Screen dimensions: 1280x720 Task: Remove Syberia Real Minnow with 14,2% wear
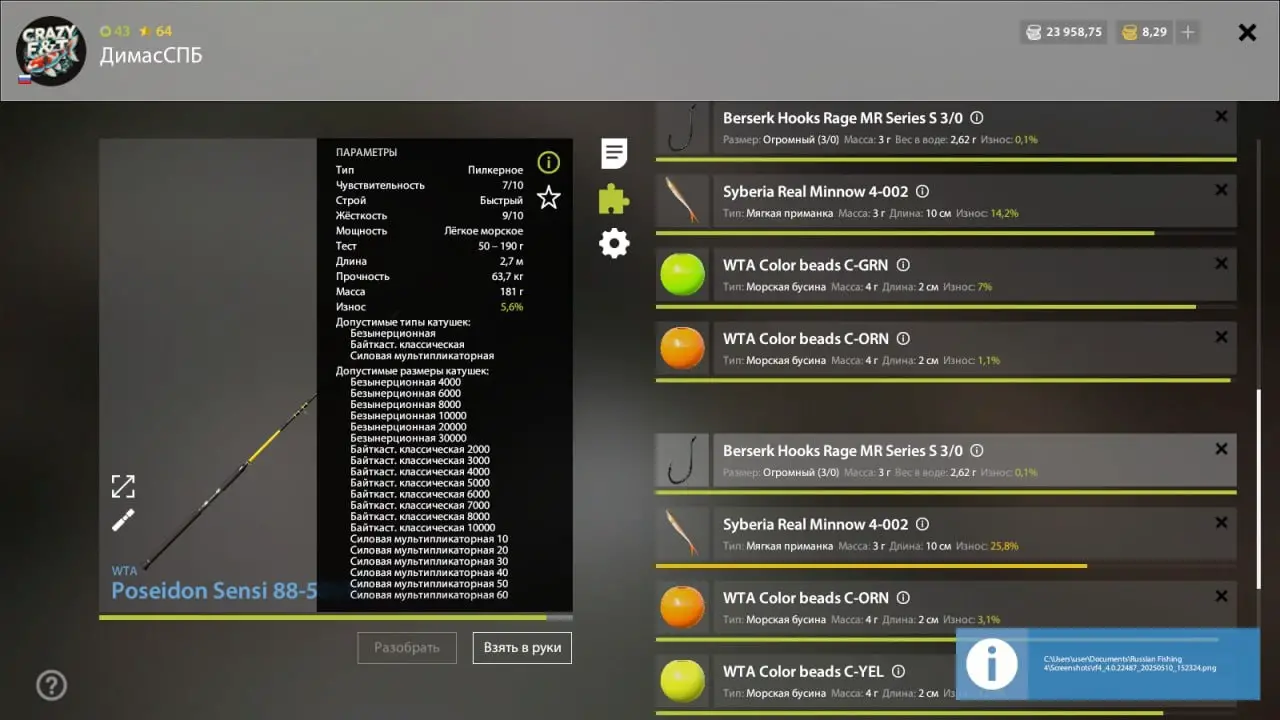click(1221, 190)
